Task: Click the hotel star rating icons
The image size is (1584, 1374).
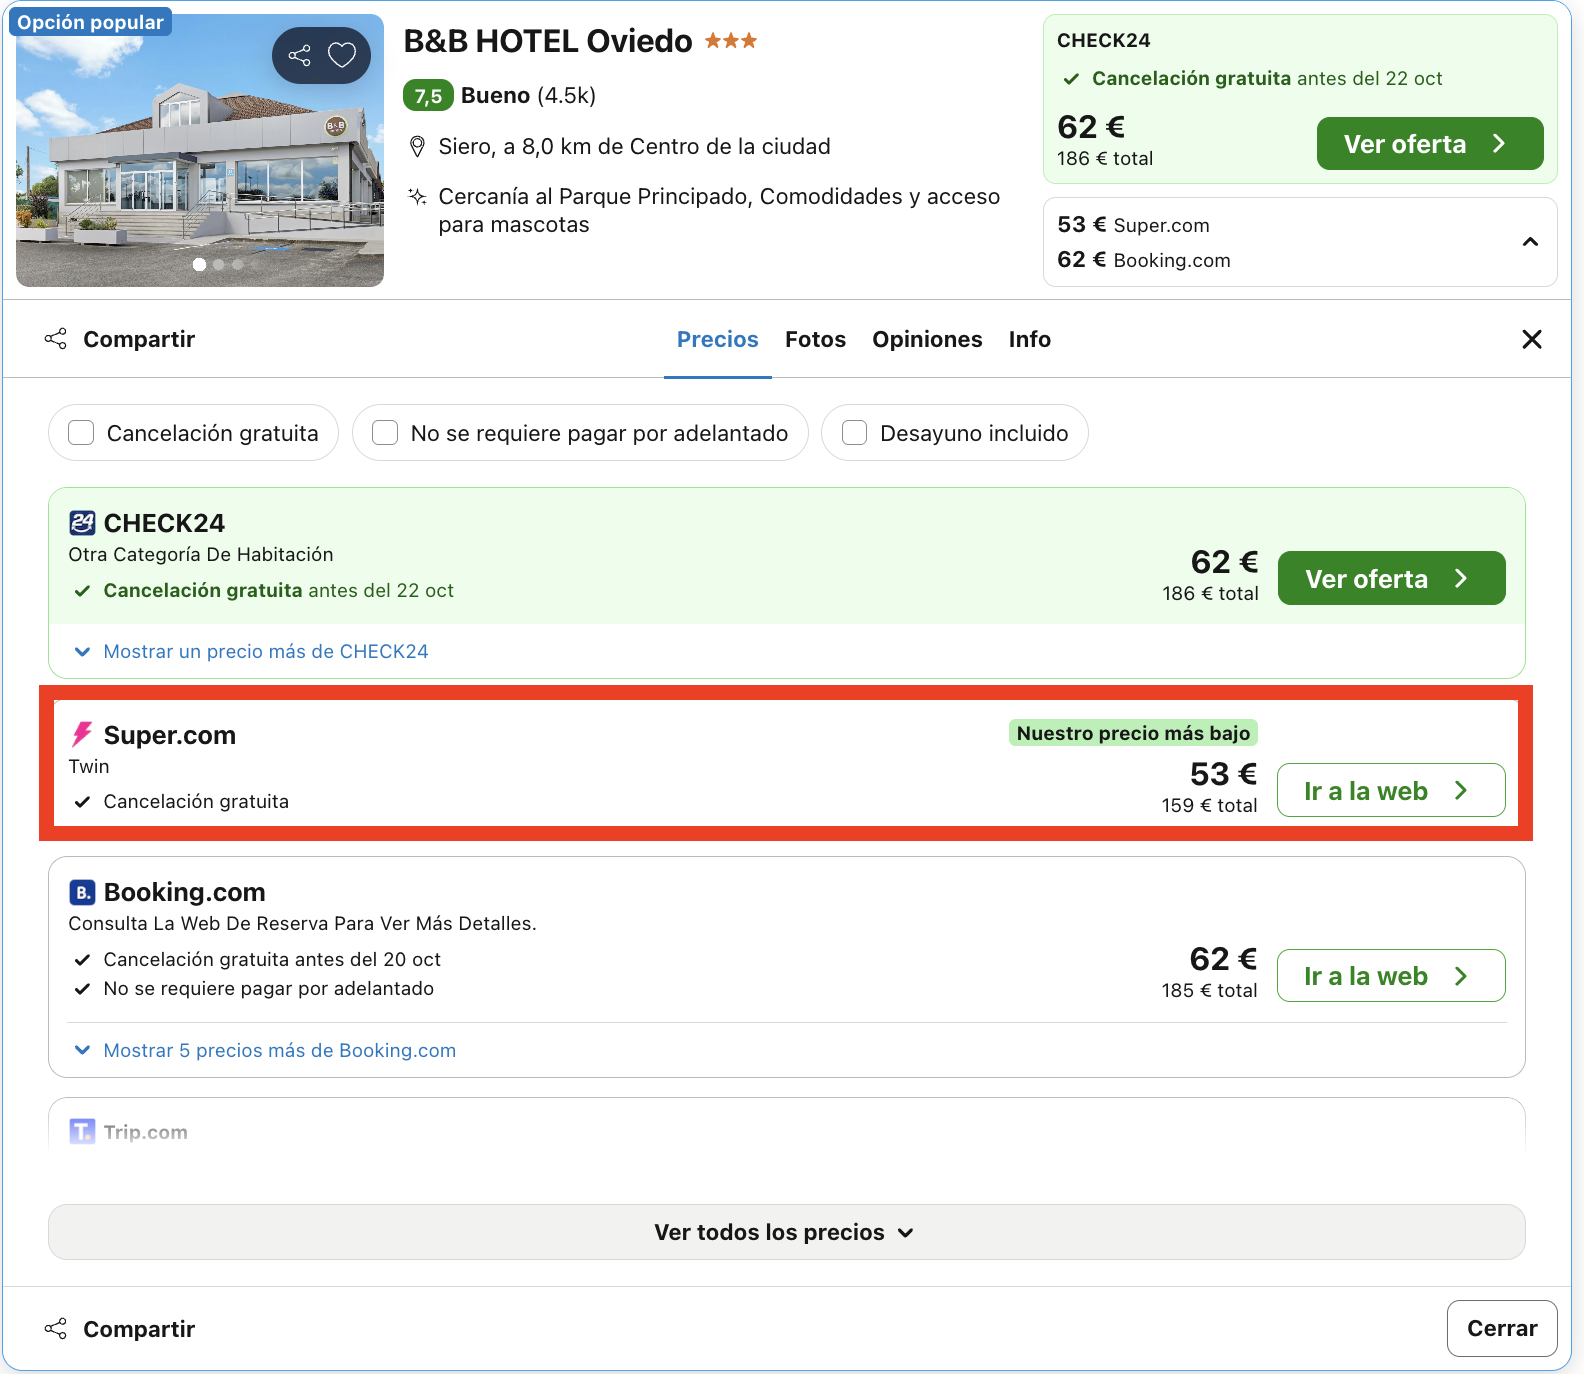Action: click(x=731, y=41)
